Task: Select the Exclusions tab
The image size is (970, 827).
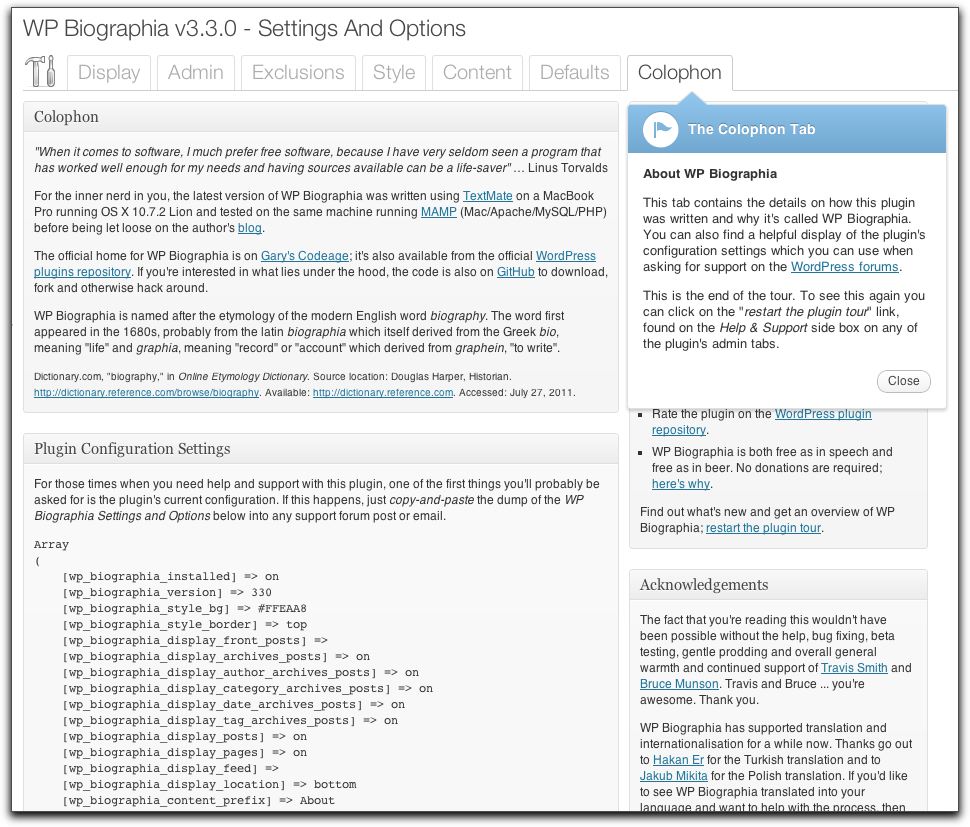Action: [298, 73]
